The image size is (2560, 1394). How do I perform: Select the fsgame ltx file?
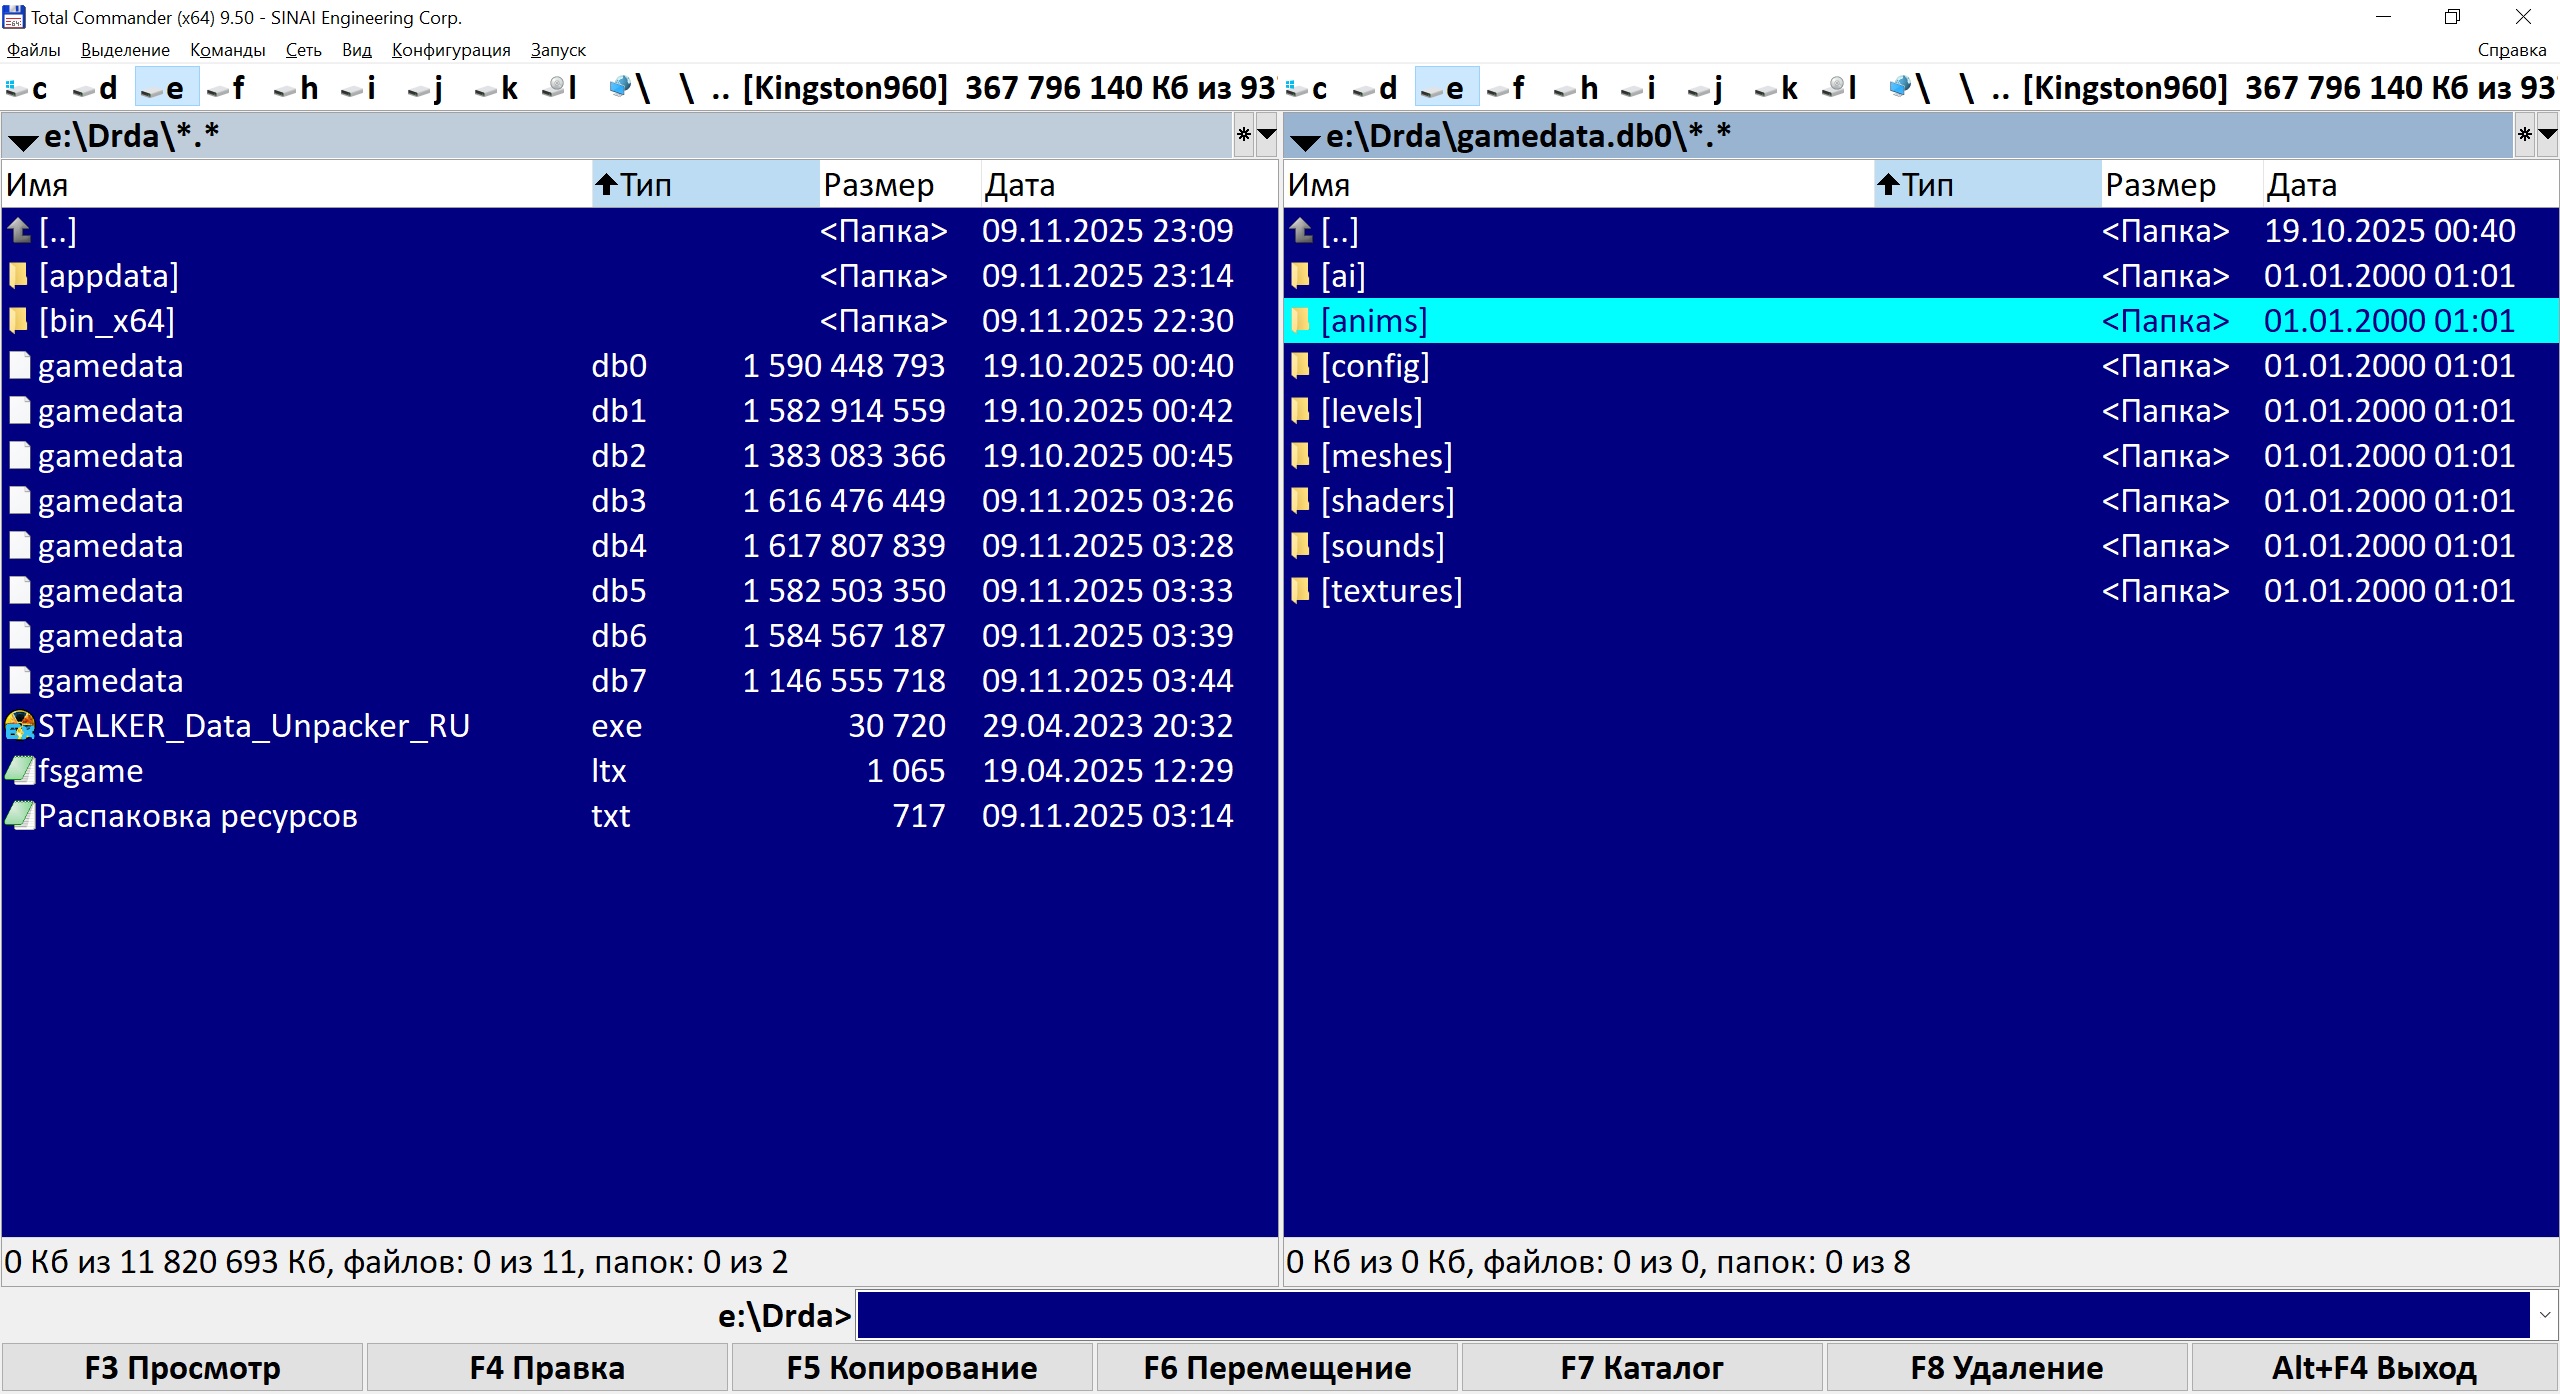pos(90,771)
